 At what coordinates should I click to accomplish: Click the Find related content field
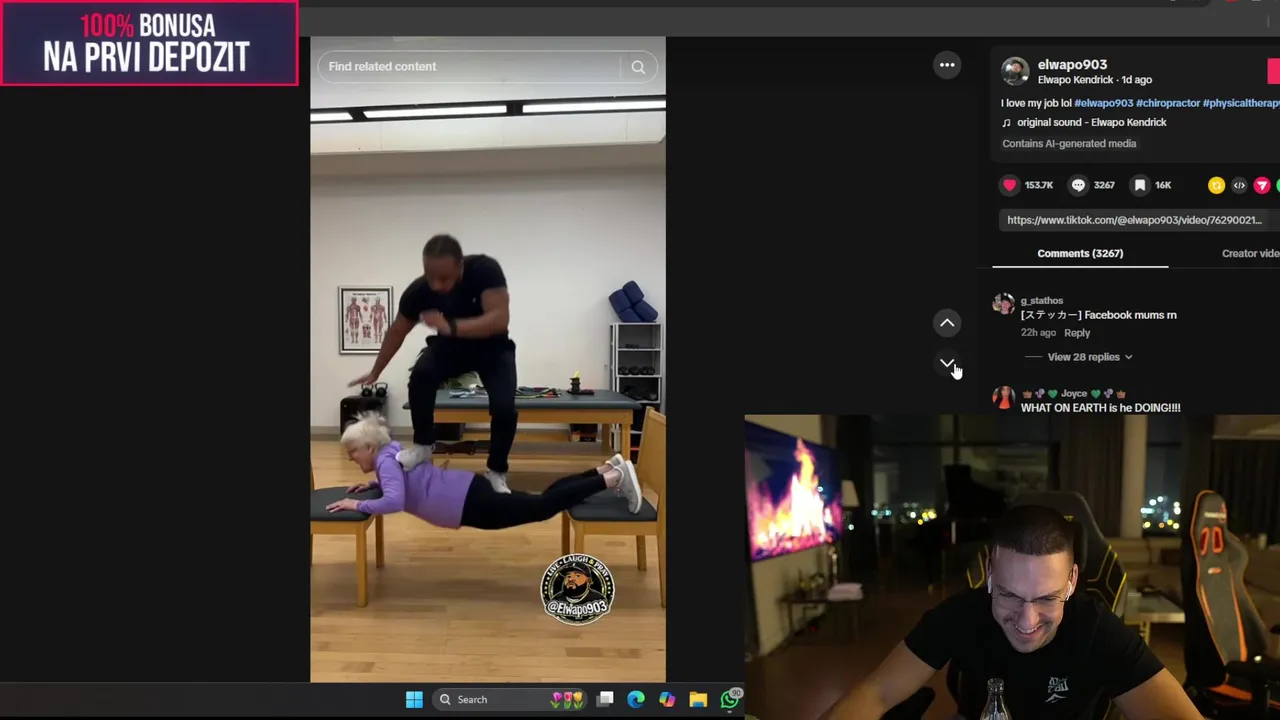(470, 66)
